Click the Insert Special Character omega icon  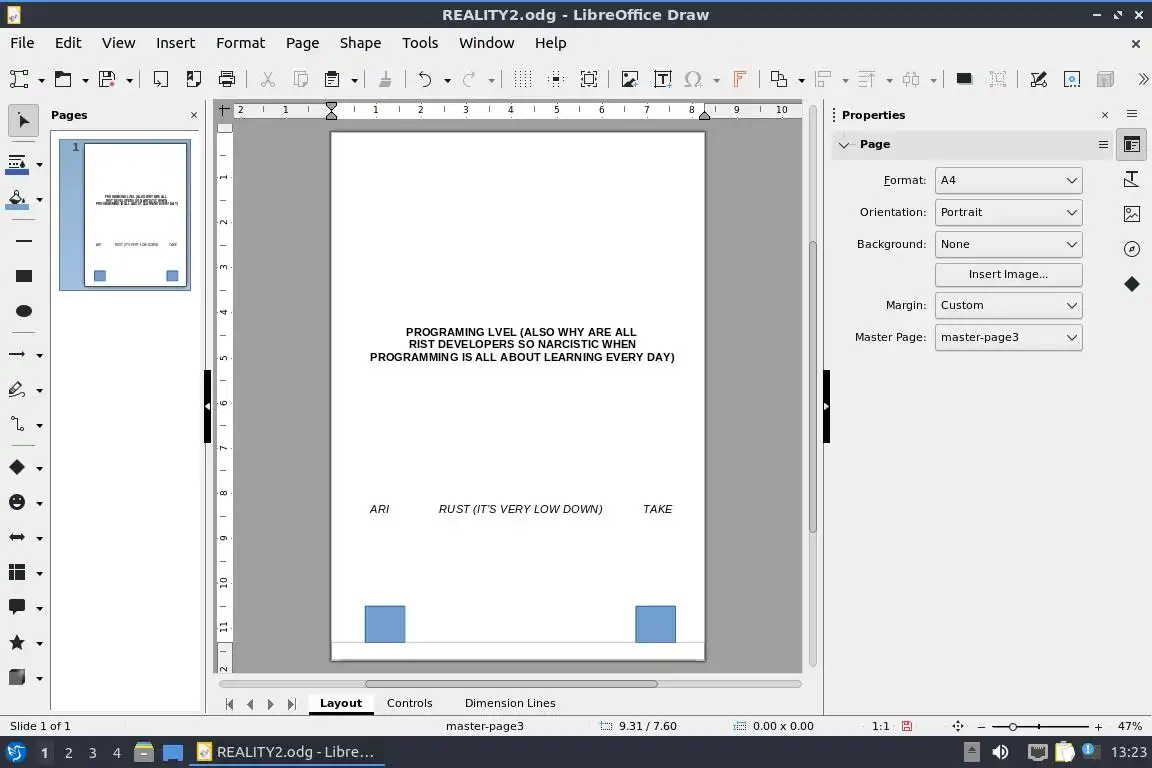[693, 79]
